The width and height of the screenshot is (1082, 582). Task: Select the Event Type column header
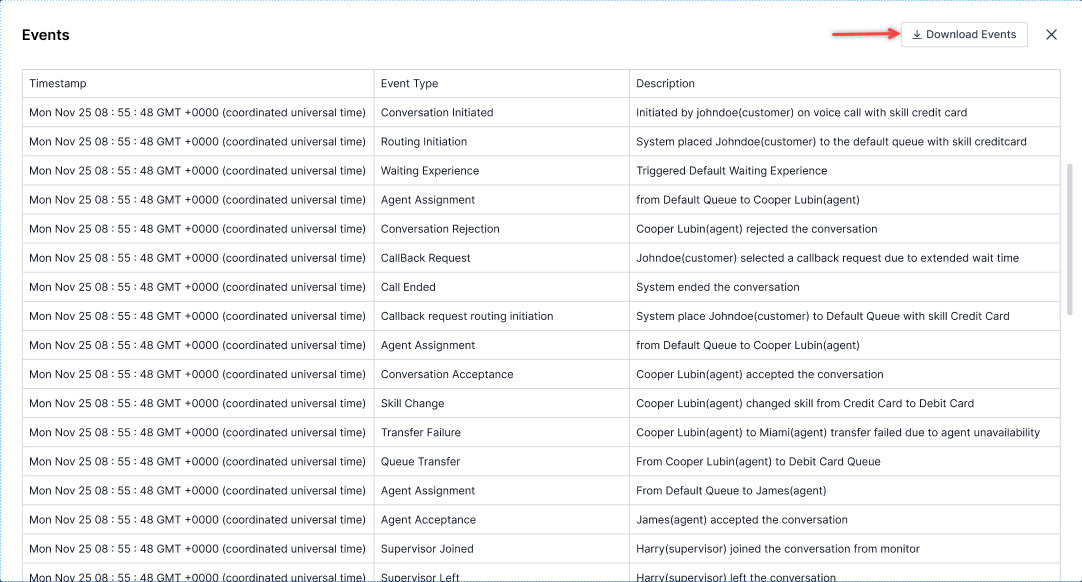[x=409, y=84]
